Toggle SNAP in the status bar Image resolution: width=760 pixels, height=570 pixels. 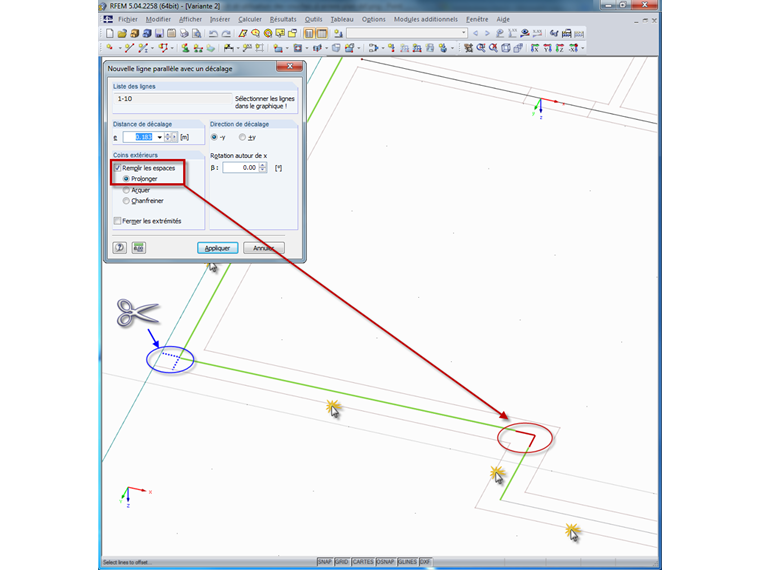[x=324, y=561]
